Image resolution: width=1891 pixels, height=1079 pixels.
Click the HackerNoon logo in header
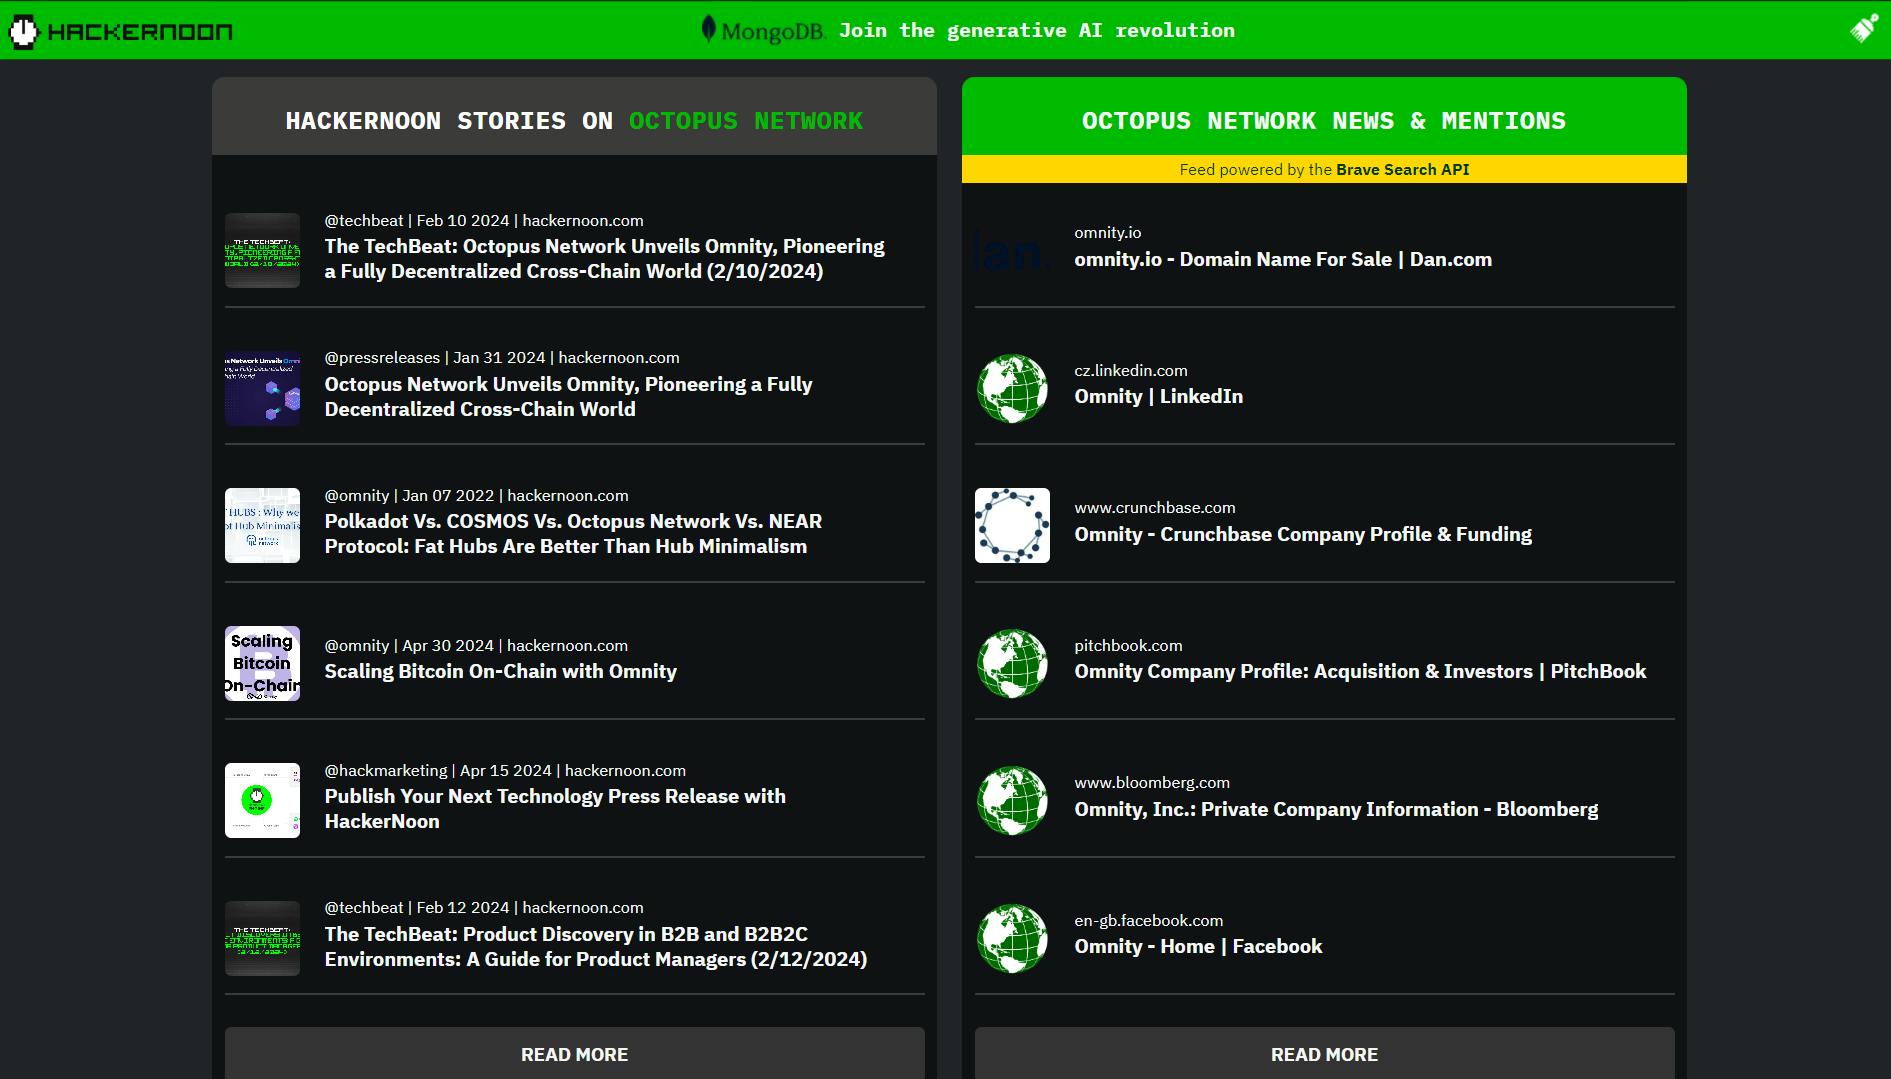click(121, 31)
